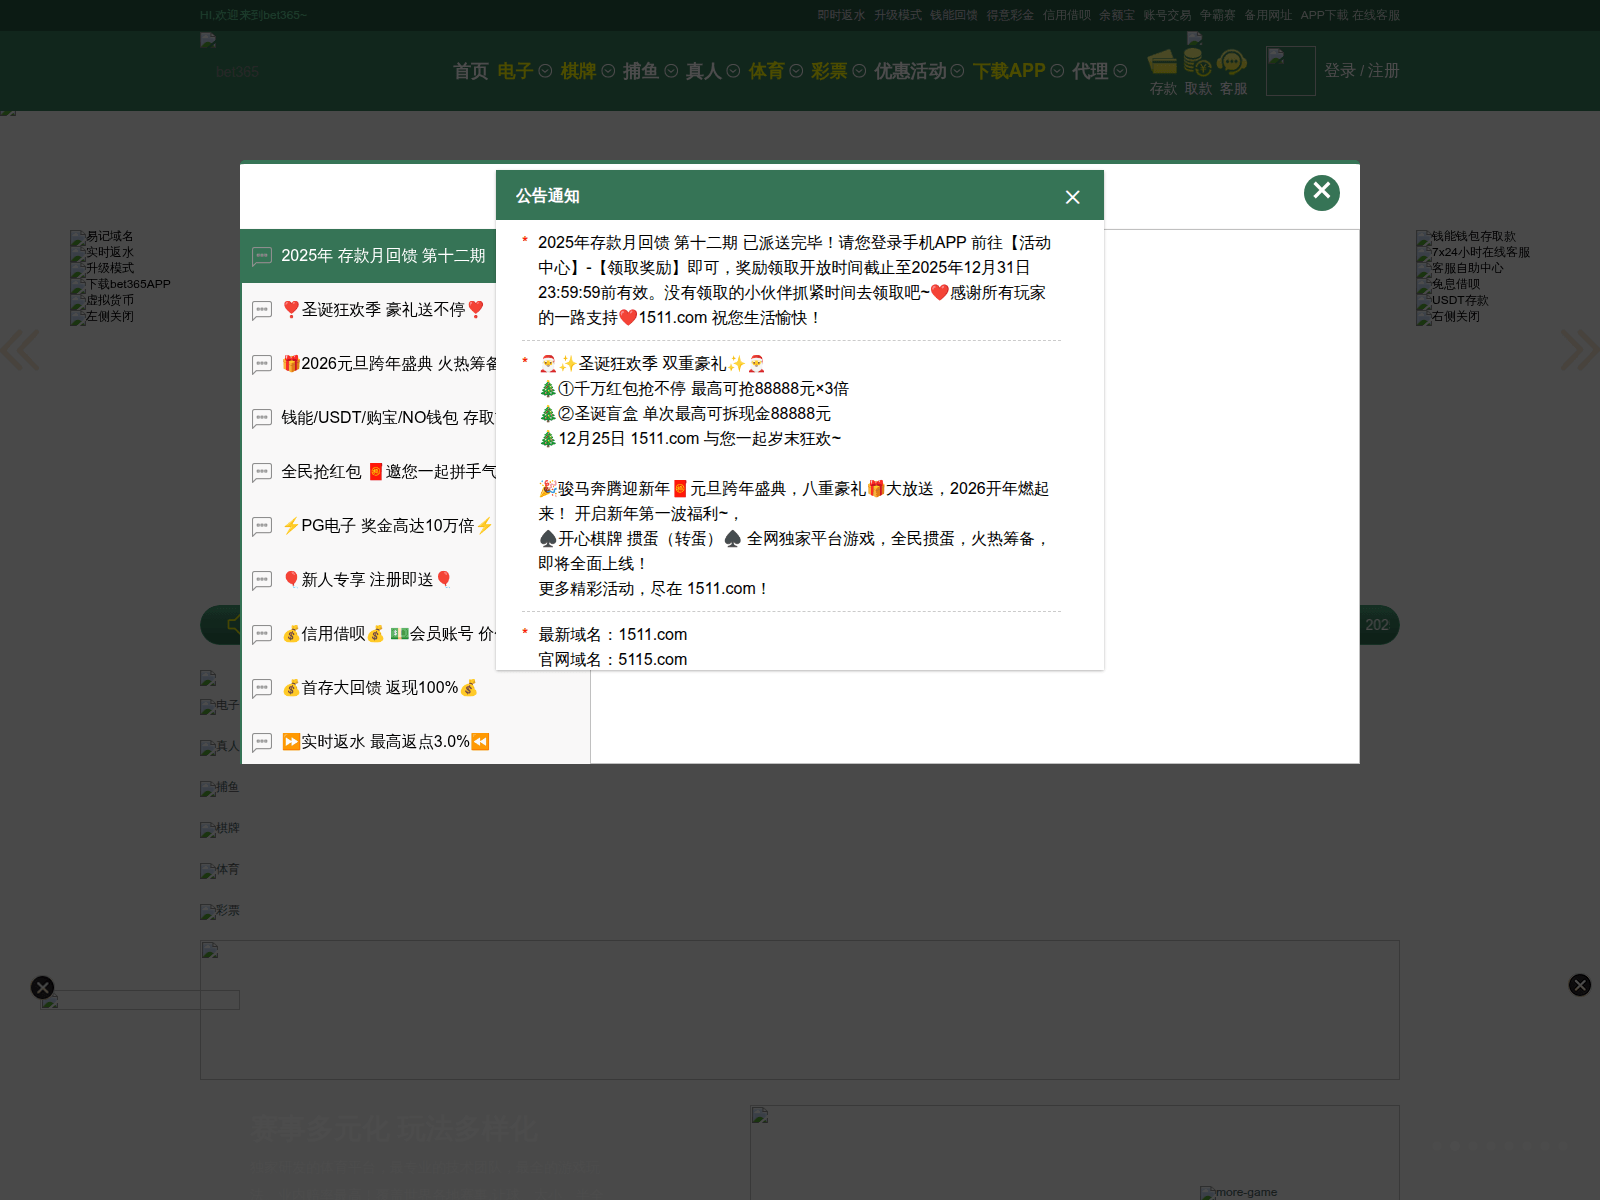
Task: Open 争霸赛 top bar link
Action: [1218, 15]
